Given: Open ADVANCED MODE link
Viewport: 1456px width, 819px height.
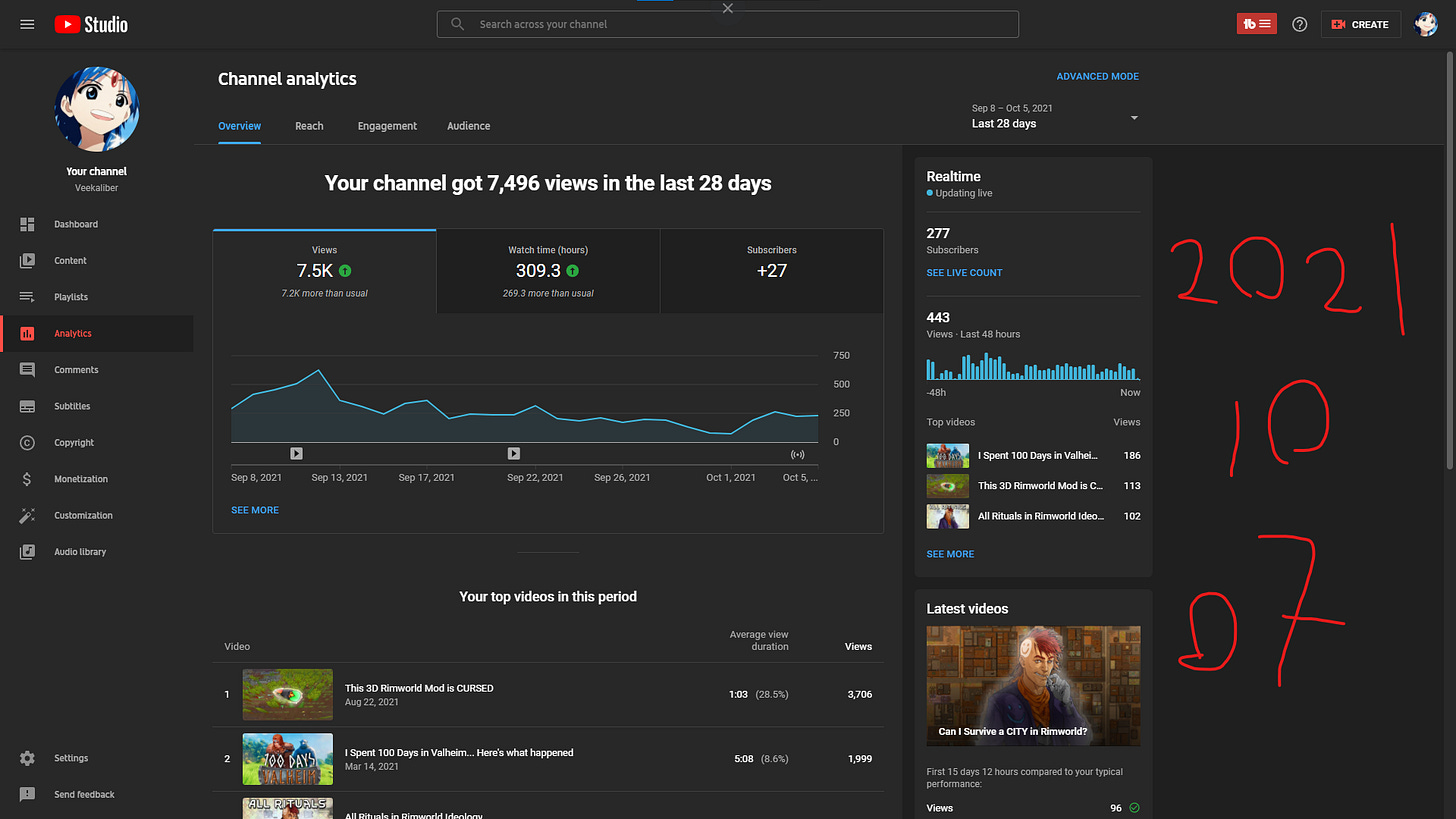Looking at the screenshot, I should 1097,76.
